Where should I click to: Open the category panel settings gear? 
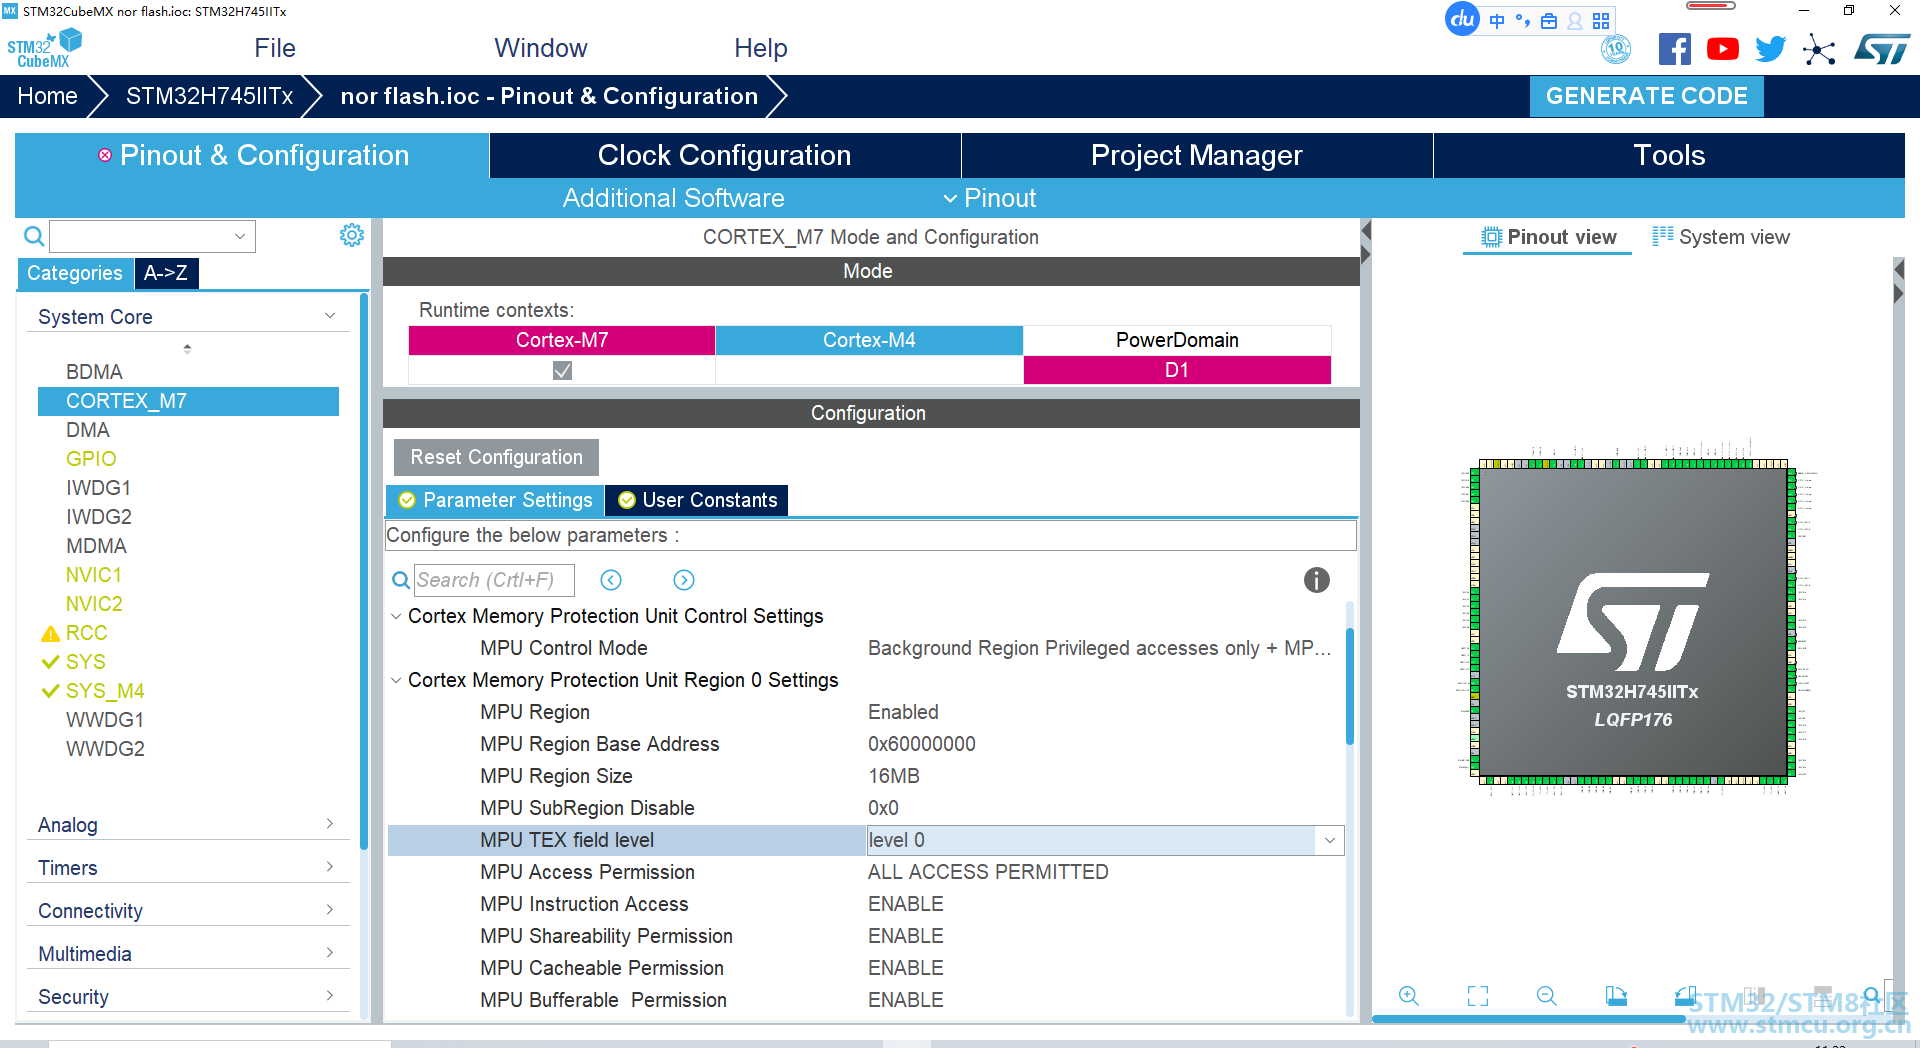(352, 235)
